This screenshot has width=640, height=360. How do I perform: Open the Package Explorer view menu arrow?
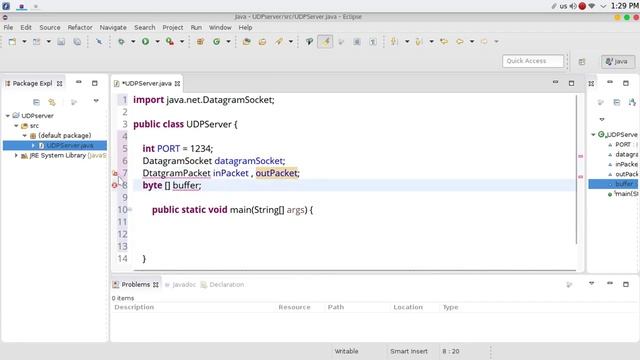(x=96, y=101)
